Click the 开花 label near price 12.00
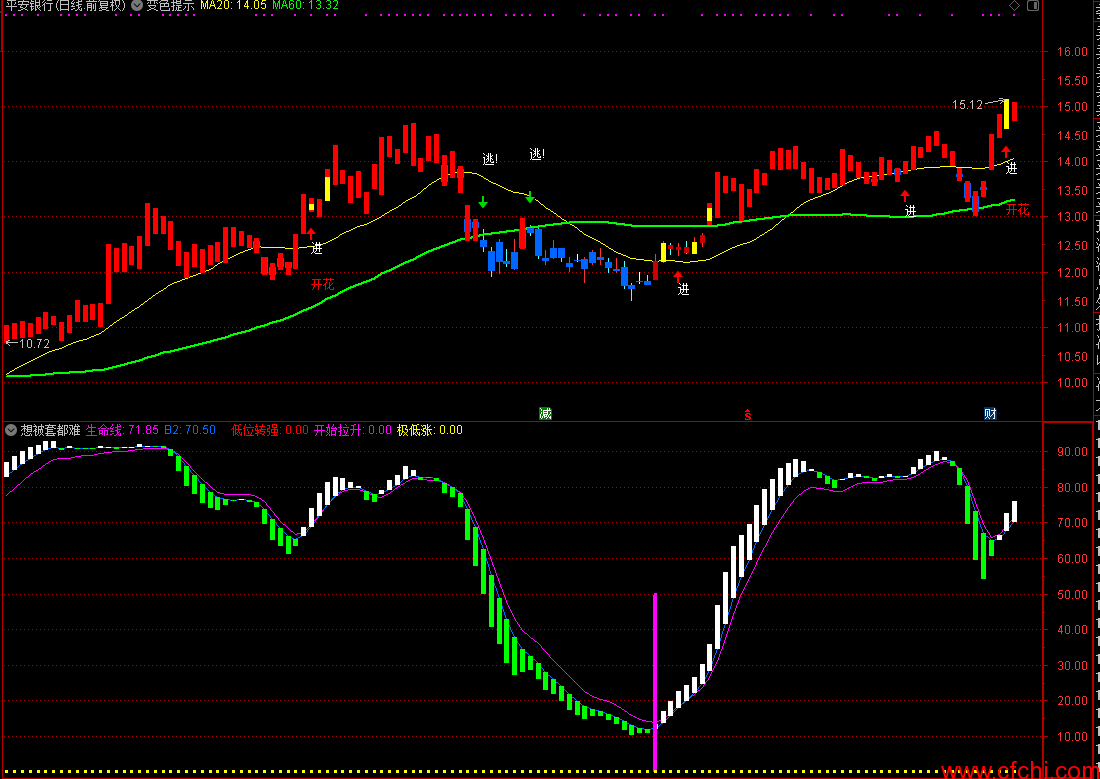1100x779 pixels. point(323,284)
